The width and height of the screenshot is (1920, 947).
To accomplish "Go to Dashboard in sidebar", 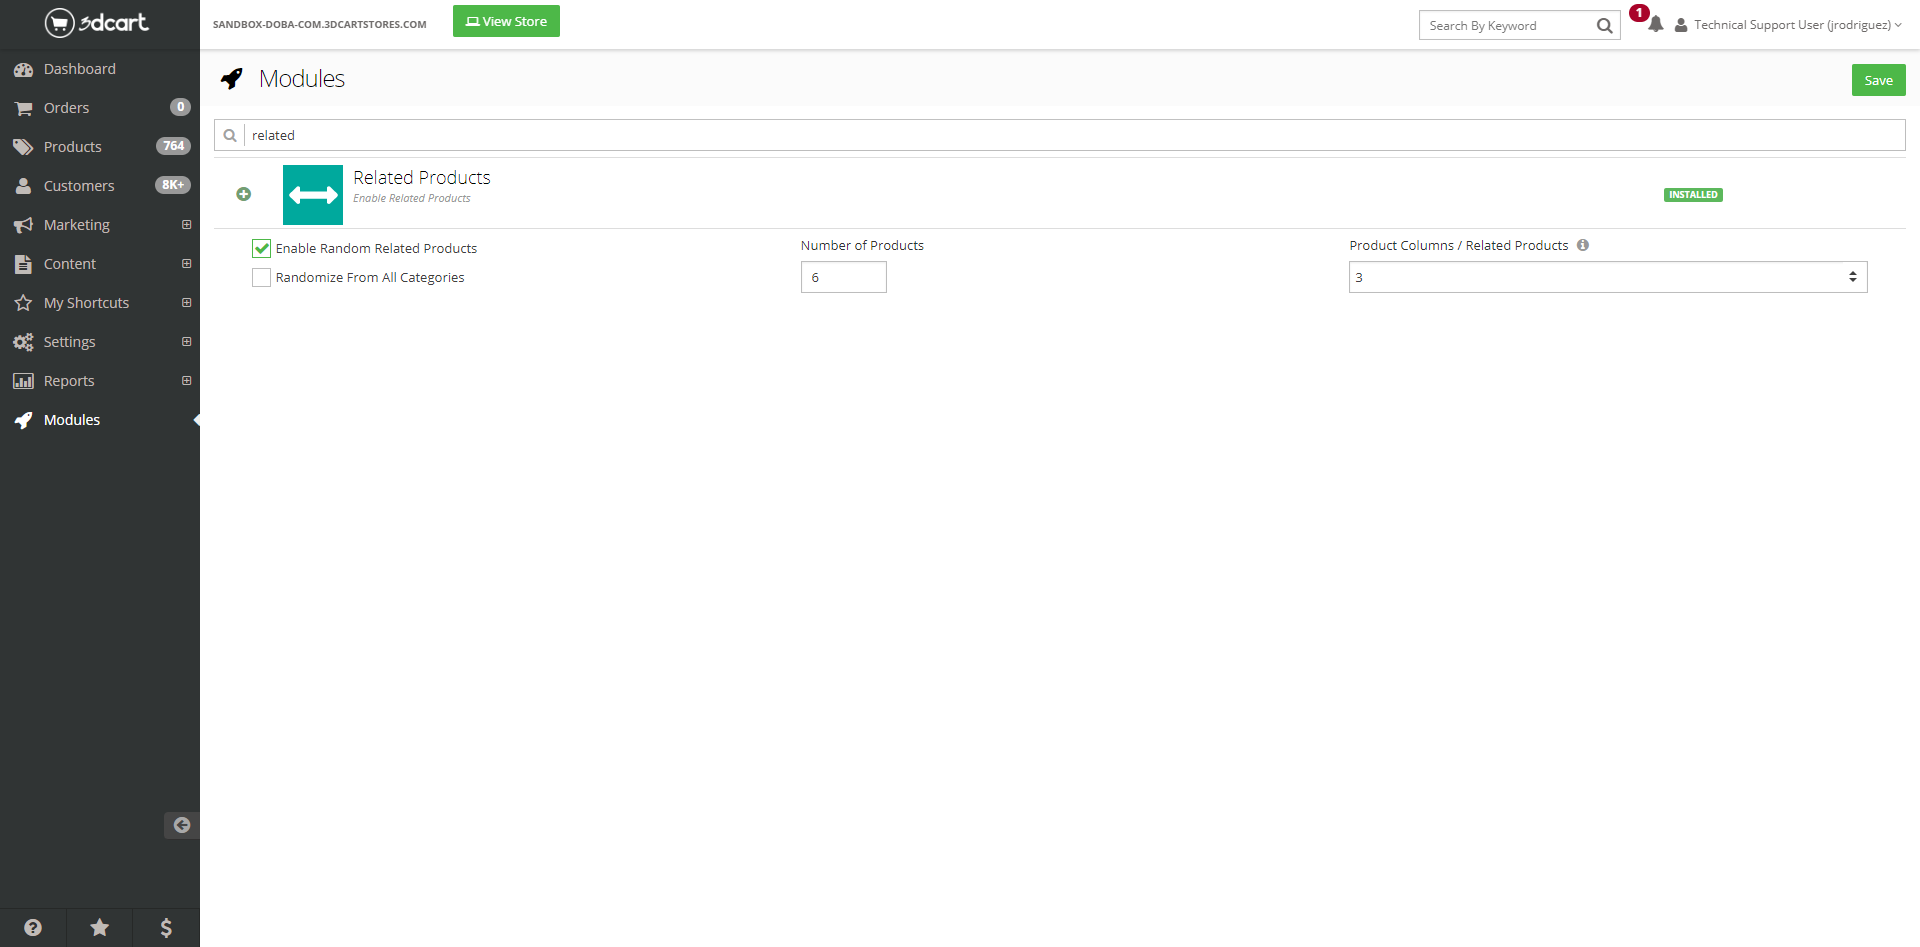I will (x=79, y=69).
